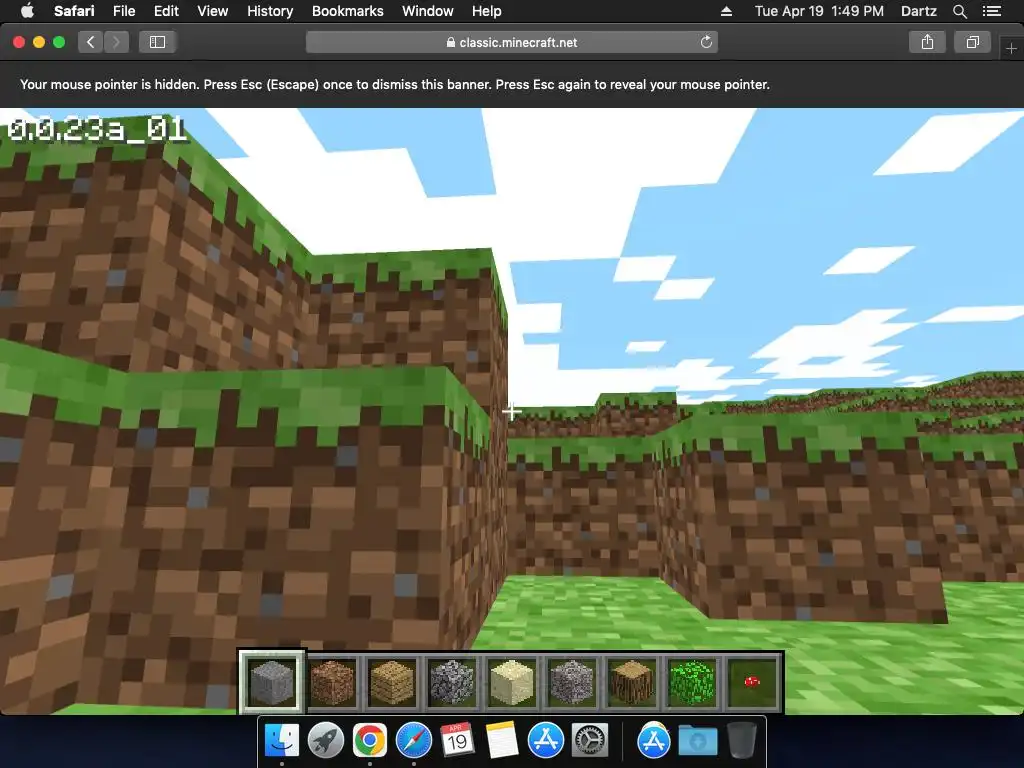Select the cobblestone block in hotbar
The height and width of the screenshot is (768, 1024).
point(452,682)
